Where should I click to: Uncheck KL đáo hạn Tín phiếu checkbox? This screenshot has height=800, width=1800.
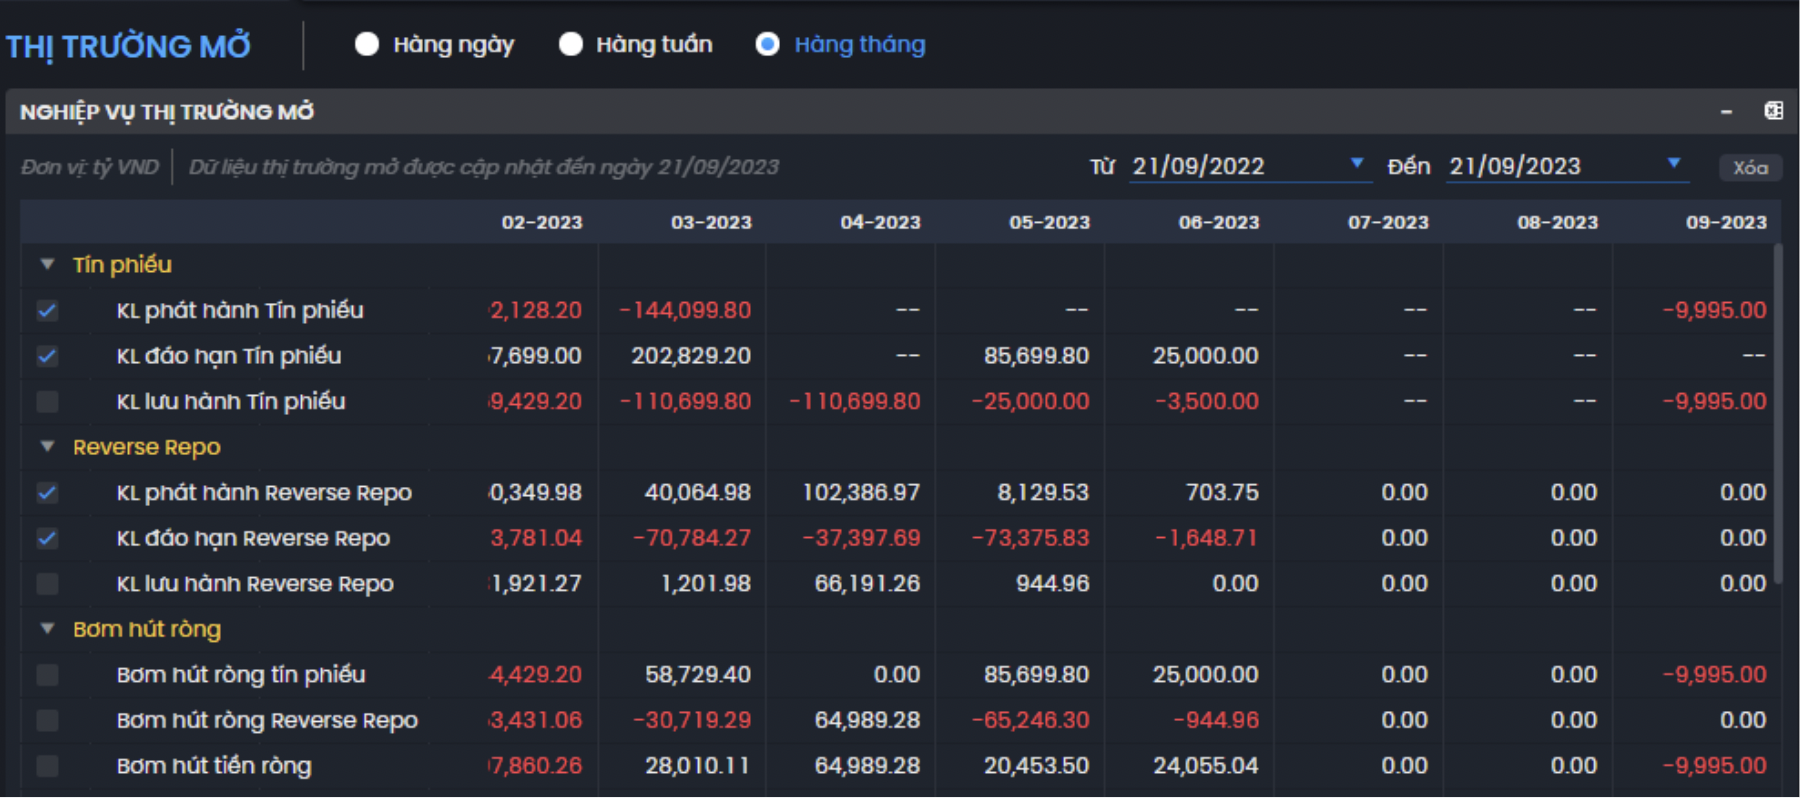47,356
